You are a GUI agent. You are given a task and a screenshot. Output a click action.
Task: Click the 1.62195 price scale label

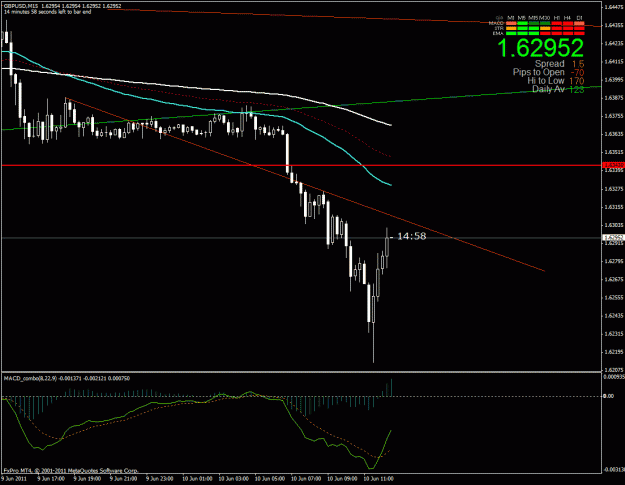pos(613,352)
